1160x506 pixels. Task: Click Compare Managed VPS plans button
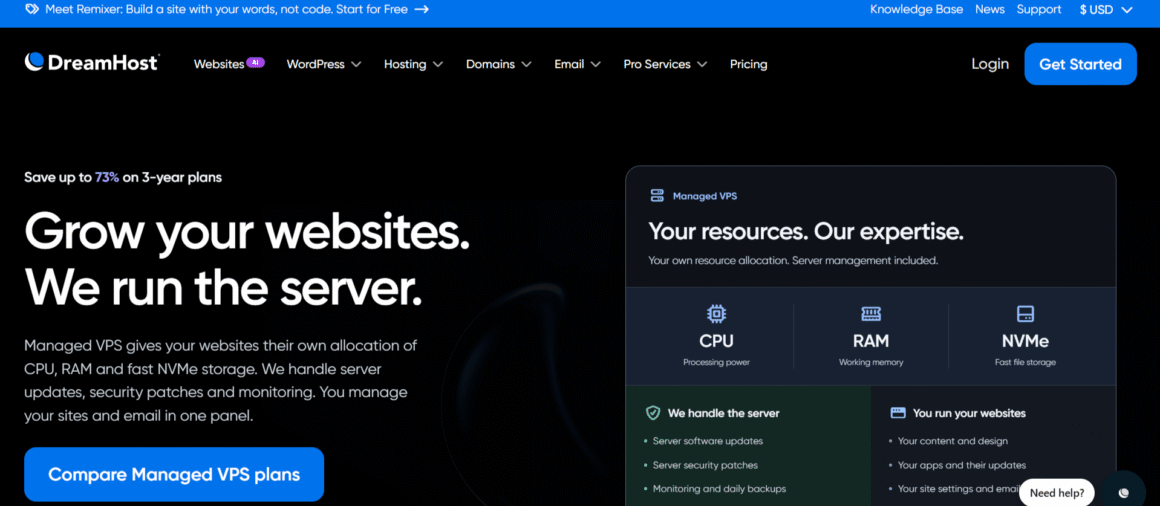pos(174,474)
